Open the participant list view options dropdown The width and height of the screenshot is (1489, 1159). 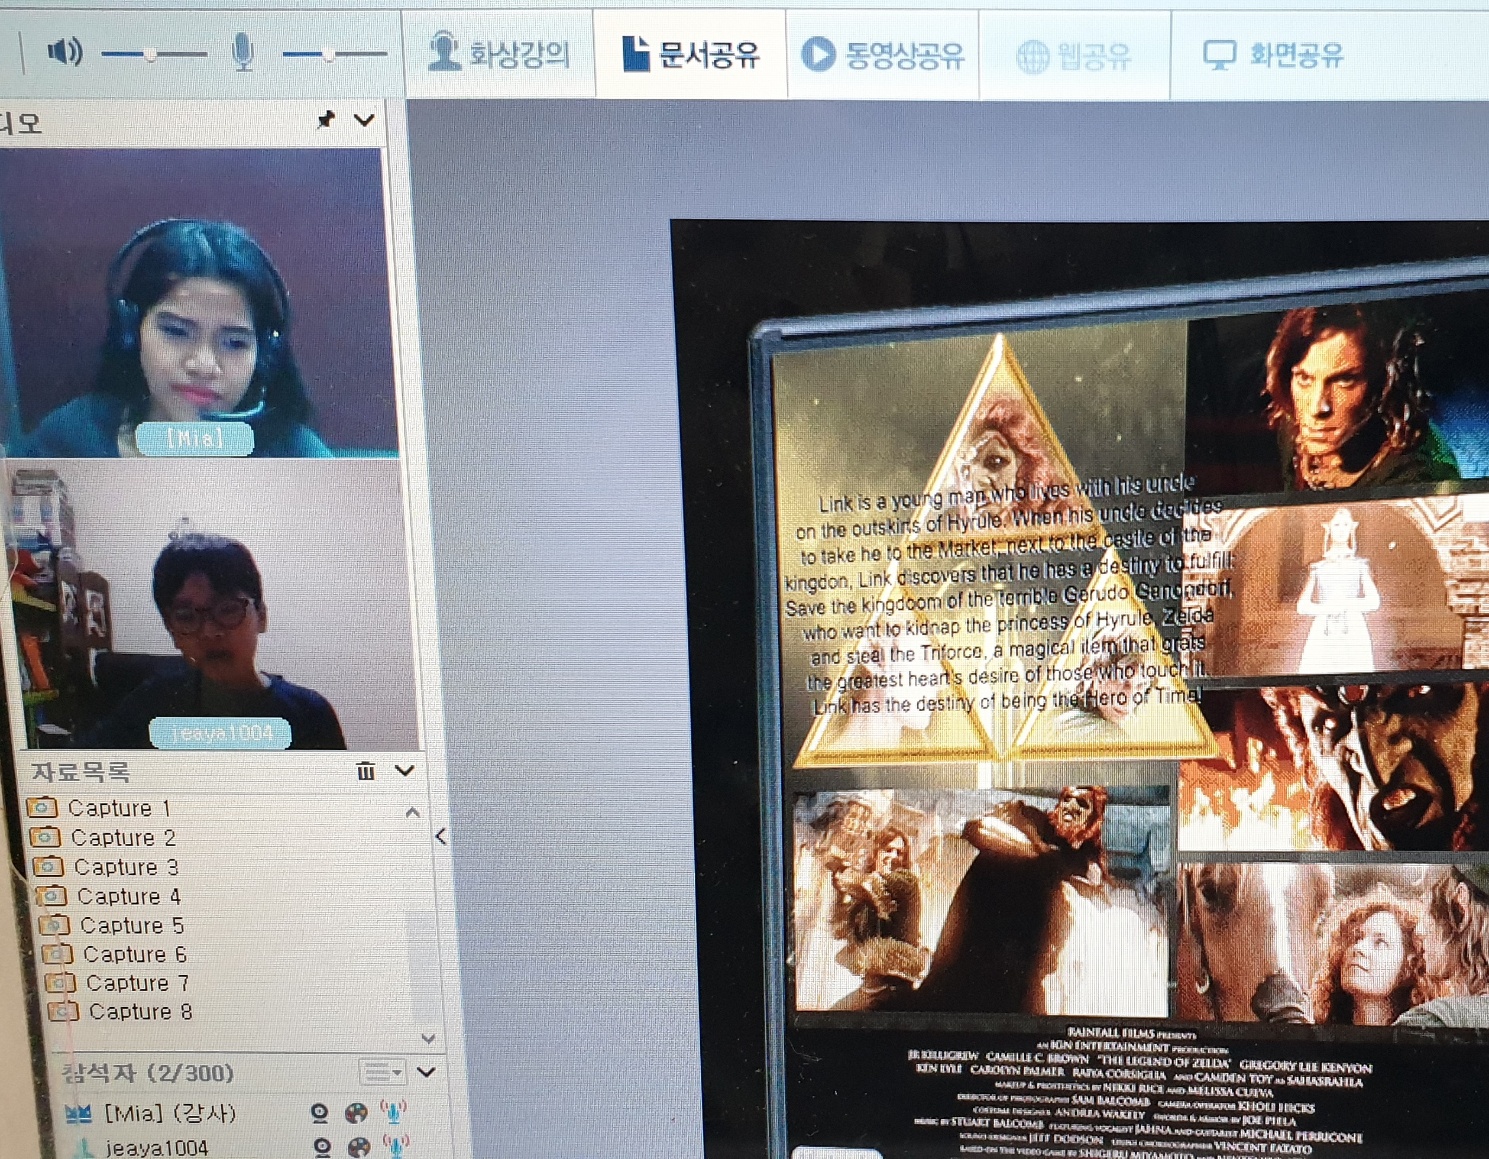point(382,1072)
